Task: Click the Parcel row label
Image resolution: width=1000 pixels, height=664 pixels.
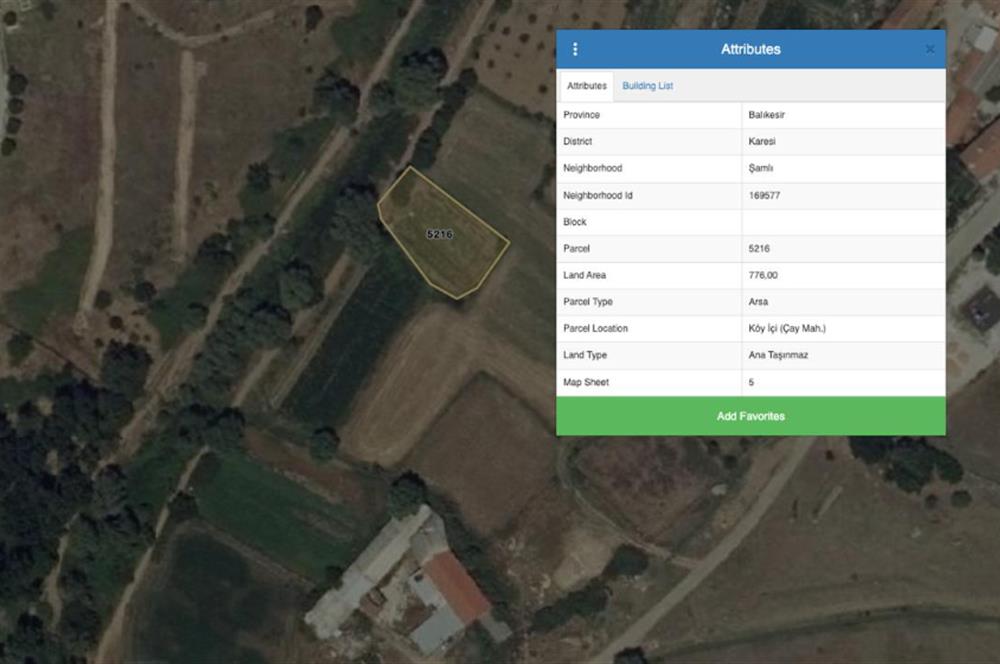Action: tap(577, 249)
